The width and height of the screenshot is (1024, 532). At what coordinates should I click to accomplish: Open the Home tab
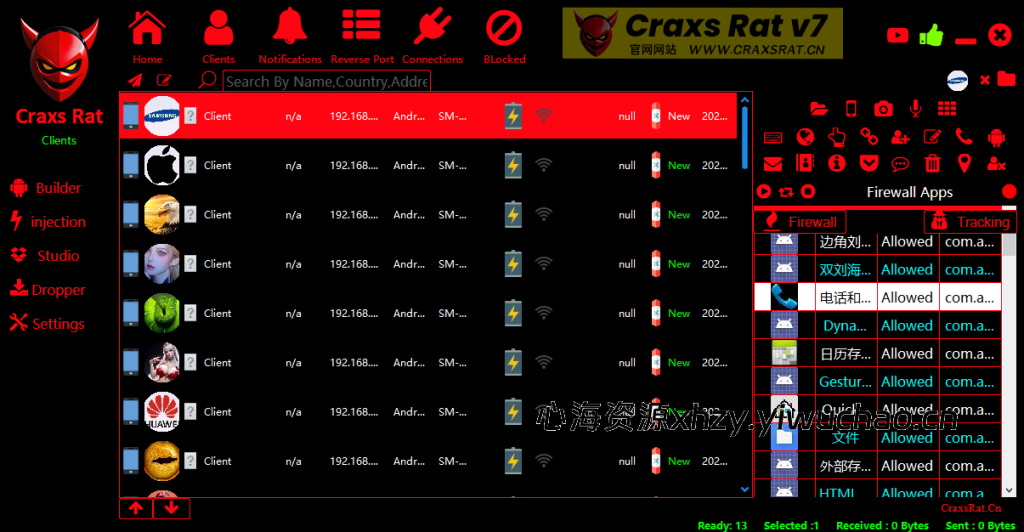click(147, 37)
